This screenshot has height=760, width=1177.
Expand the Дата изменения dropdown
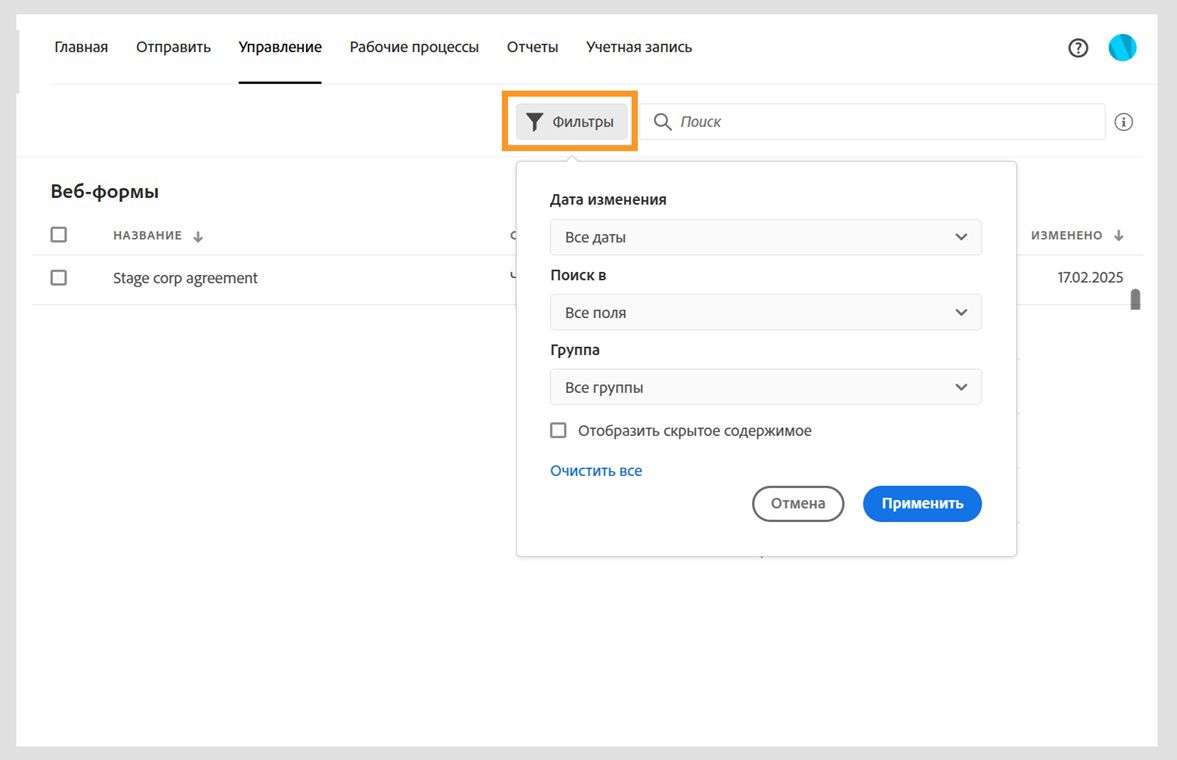point(765,237)
